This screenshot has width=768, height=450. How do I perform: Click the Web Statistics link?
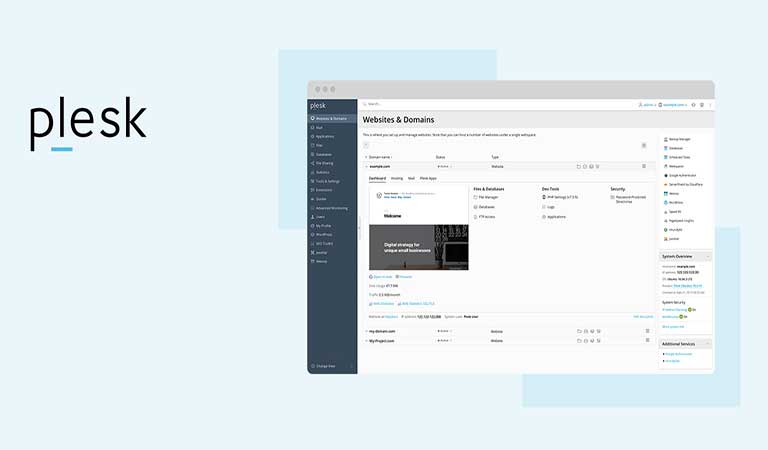381,304
